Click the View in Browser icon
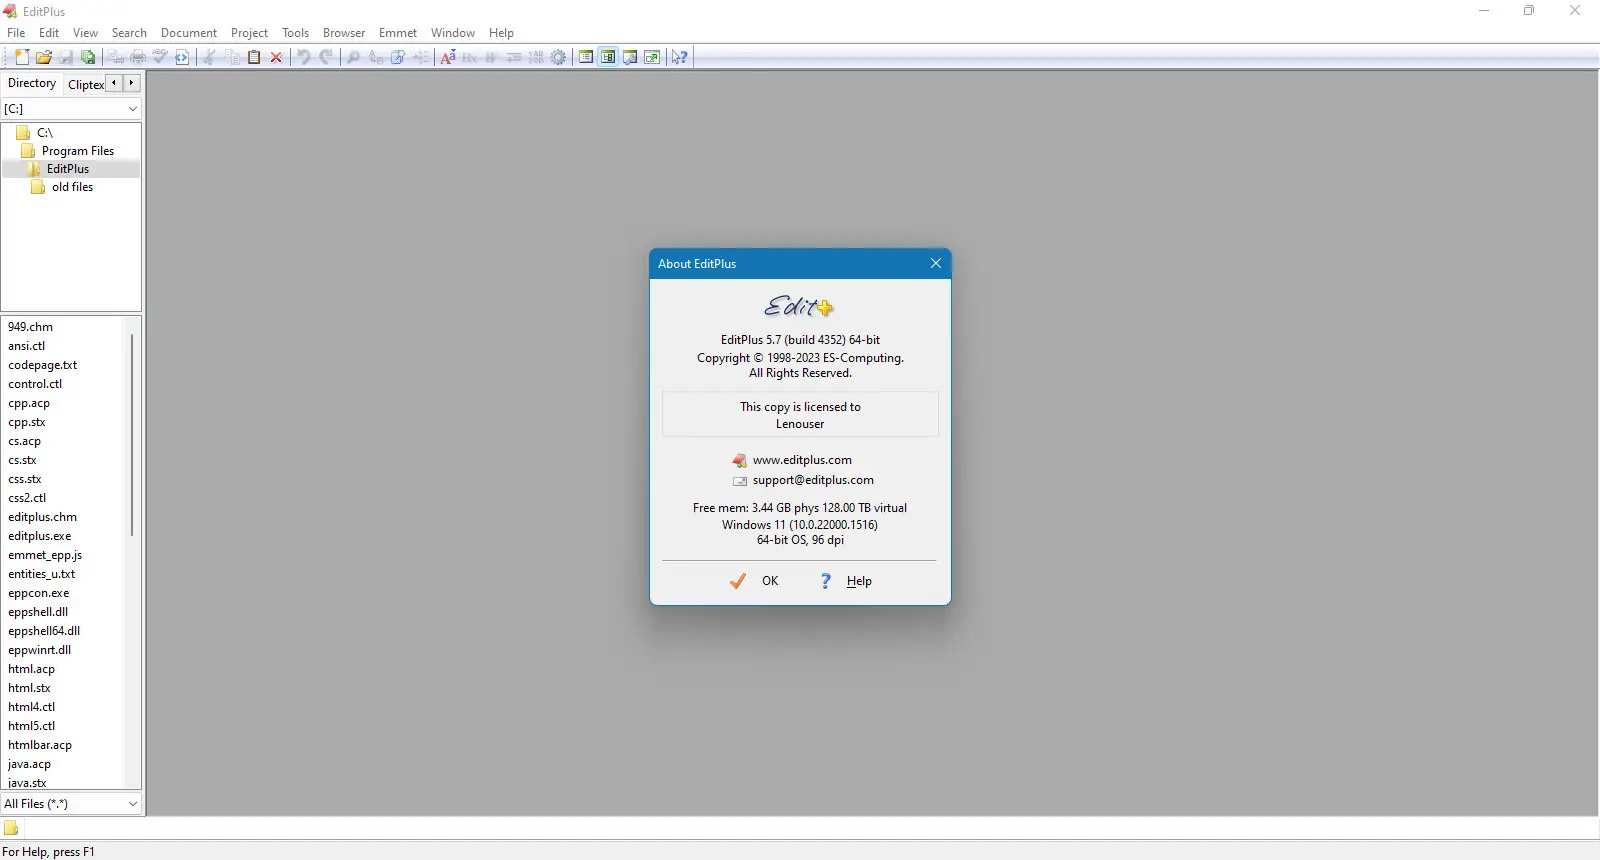 [x=182, y=57]
